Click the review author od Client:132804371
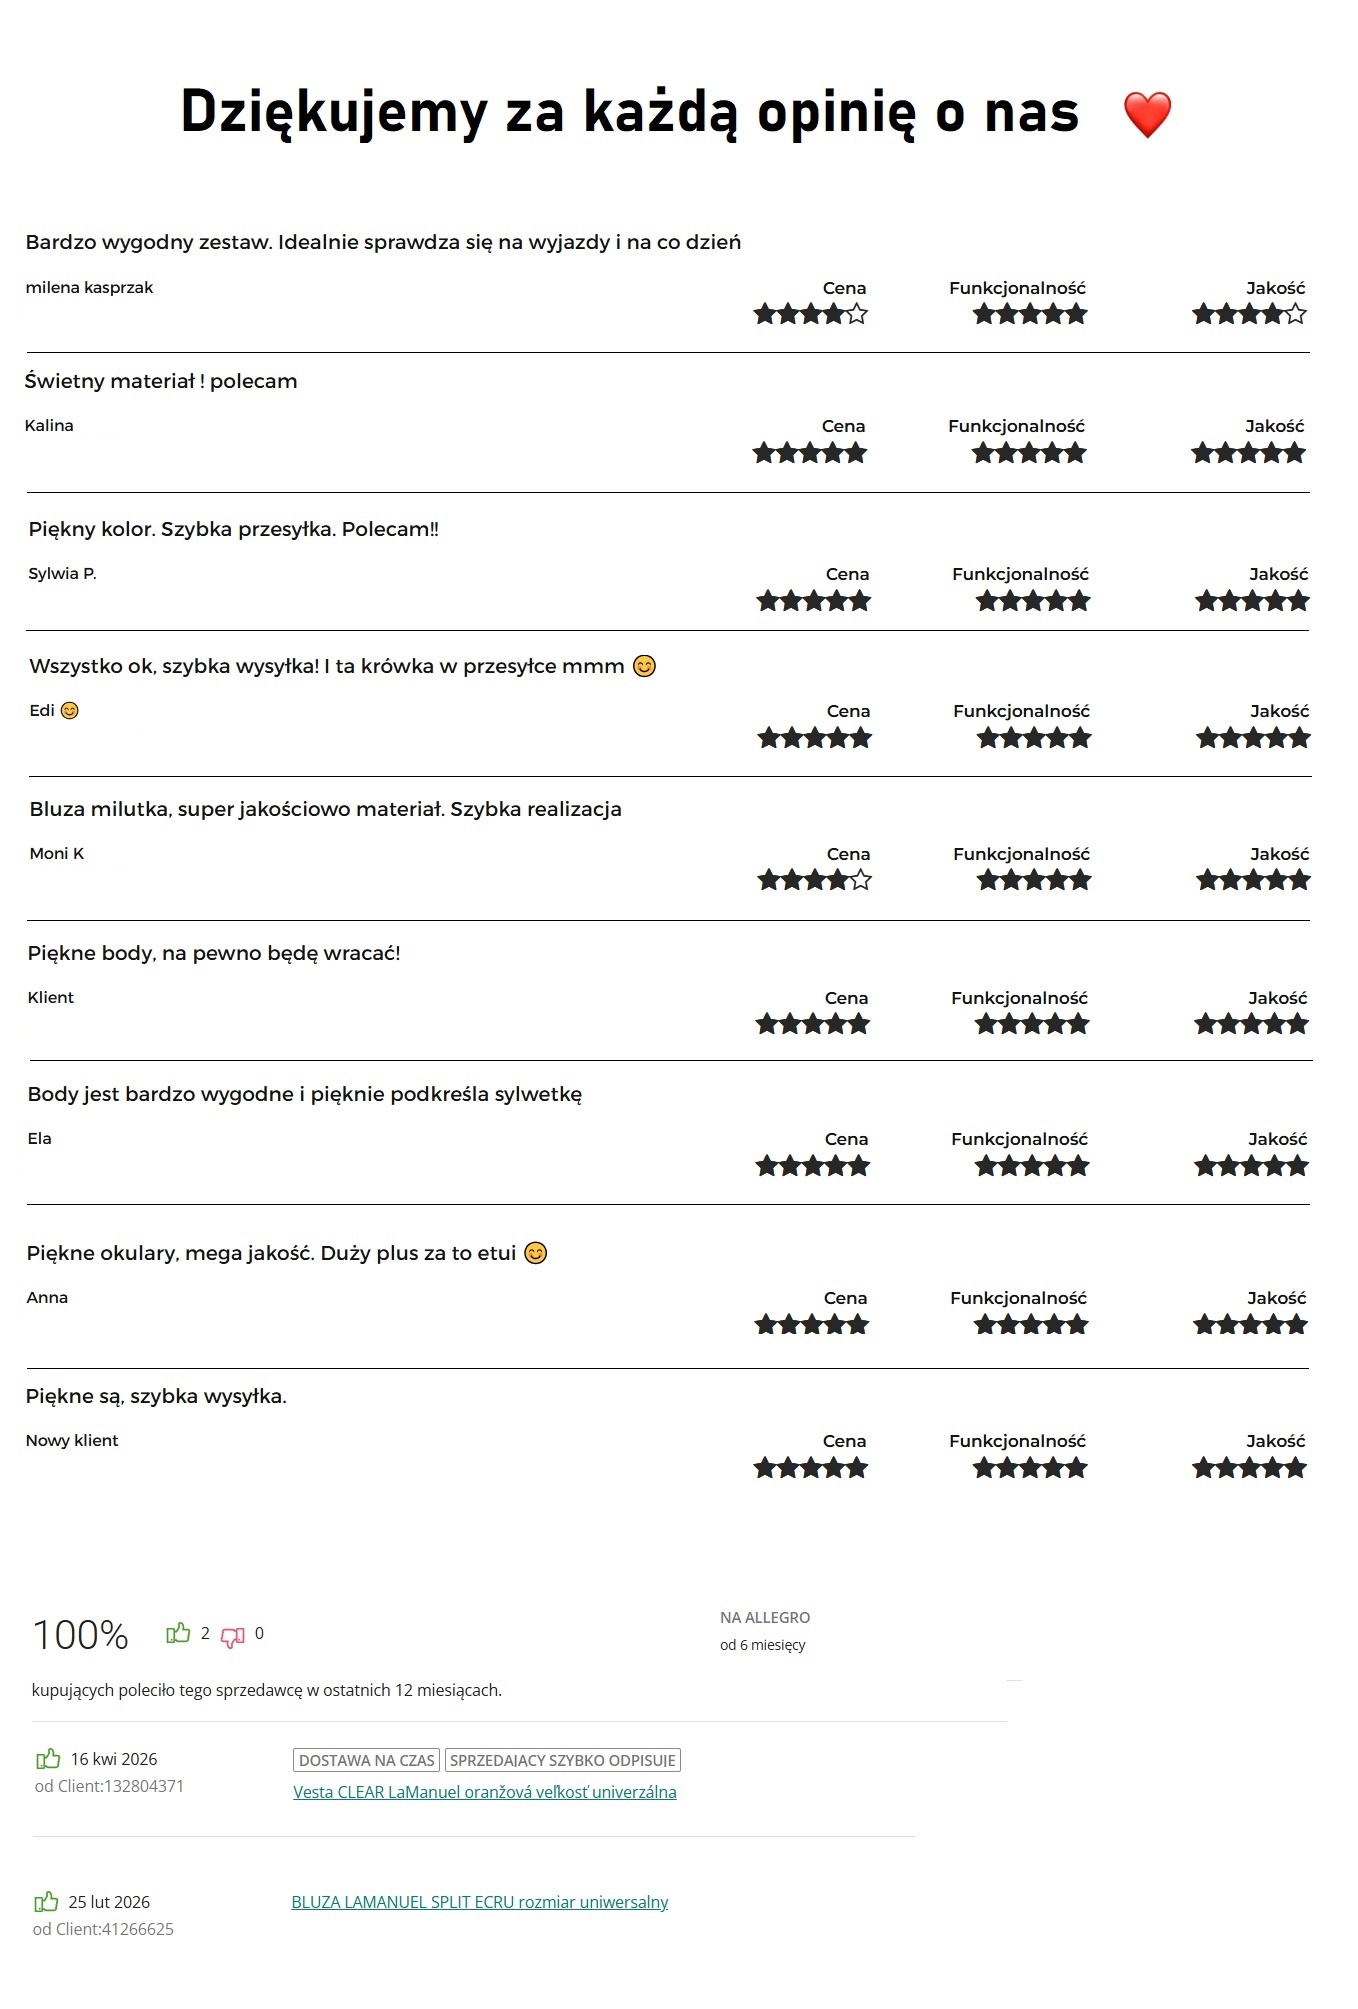This screenshot has height=2009, width=1358. point(109,1786)
